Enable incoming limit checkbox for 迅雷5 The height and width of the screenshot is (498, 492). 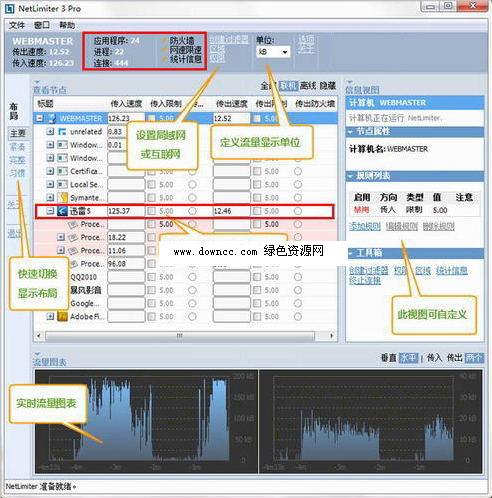[x=151, y=211]
